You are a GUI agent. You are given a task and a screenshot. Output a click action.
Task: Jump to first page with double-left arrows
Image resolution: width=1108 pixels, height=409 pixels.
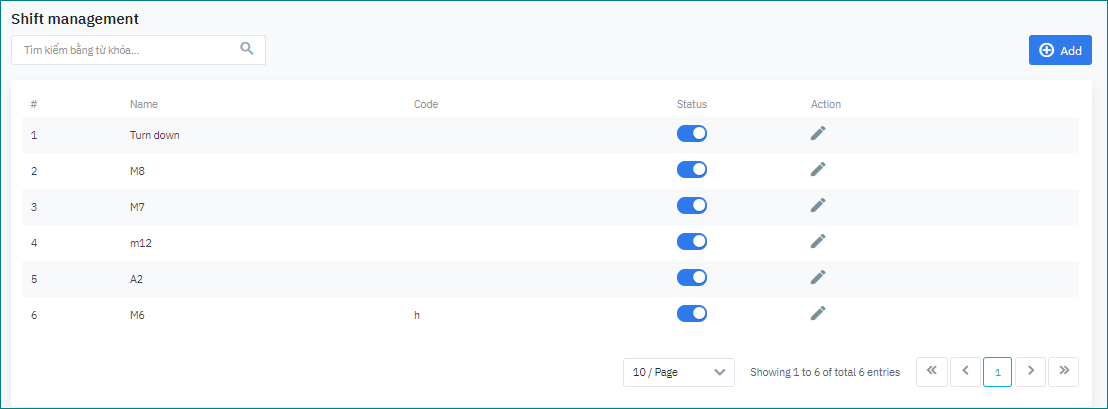pyautogui.click(x=931, y=371)
